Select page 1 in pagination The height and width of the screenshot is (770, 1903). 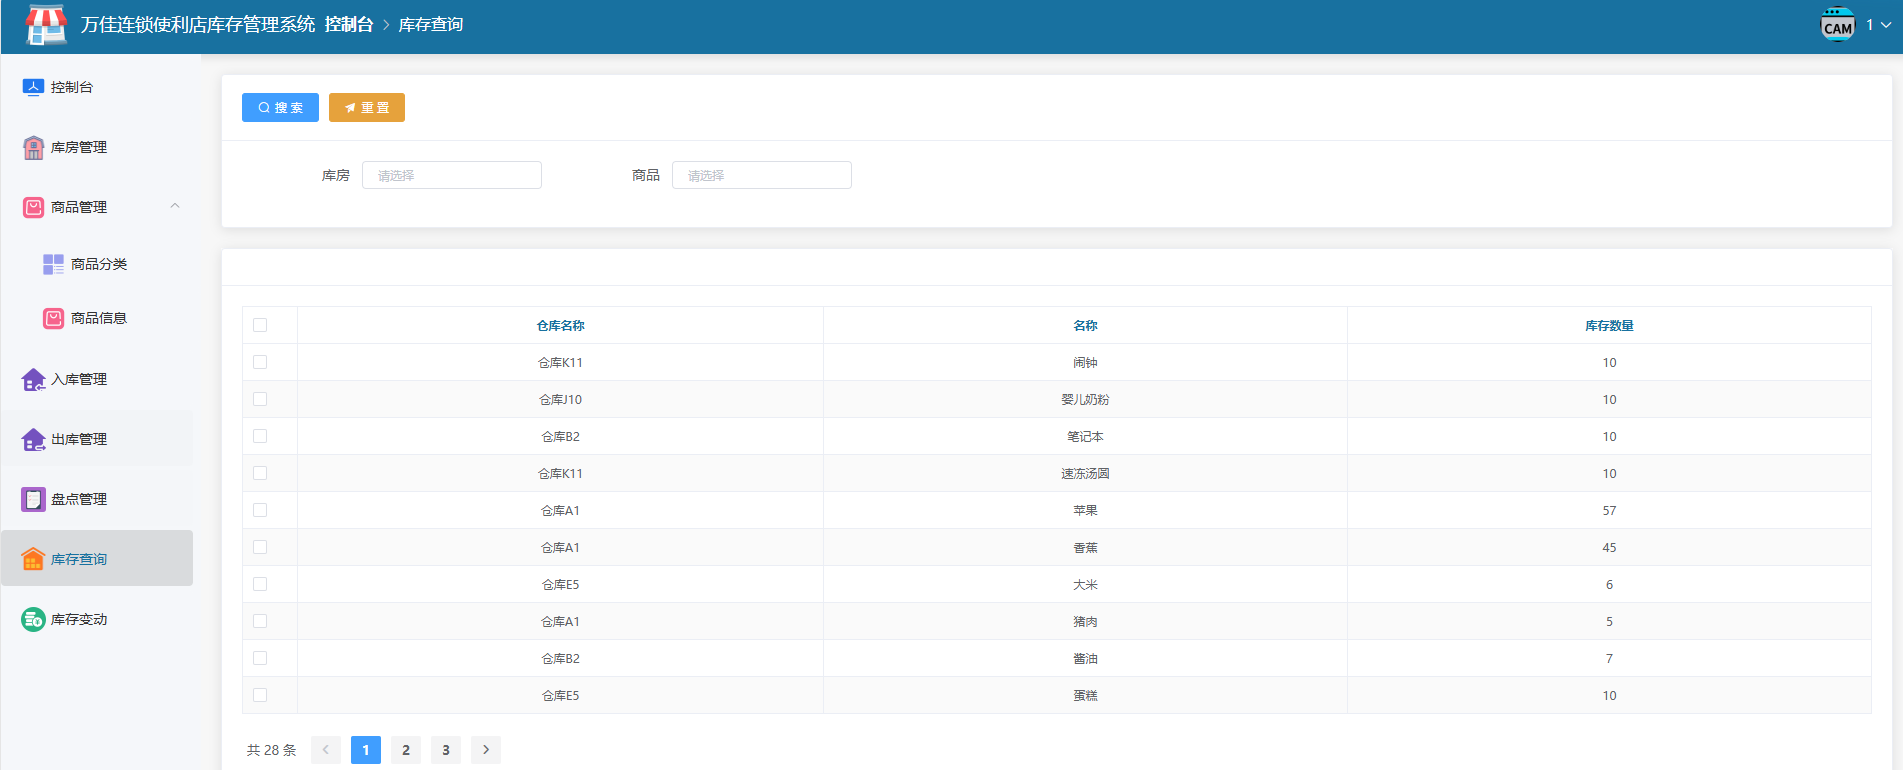tap(366, 750)
